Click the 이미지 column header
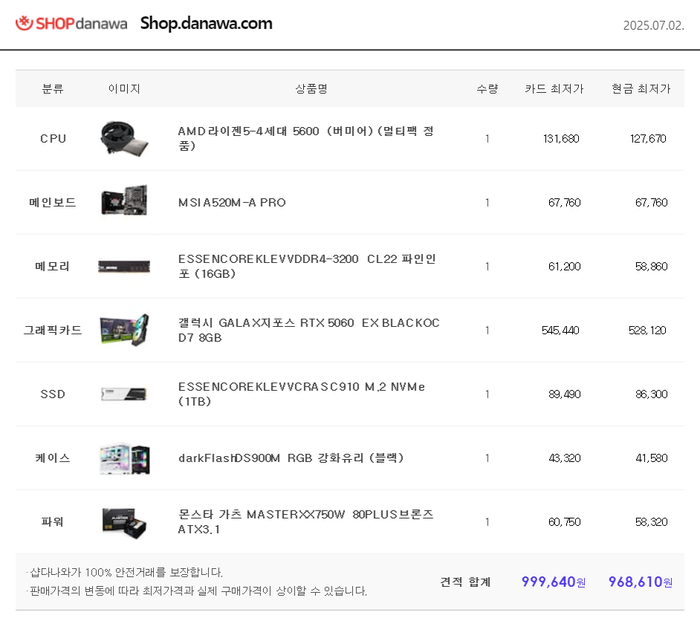 (x=124, y=88)
